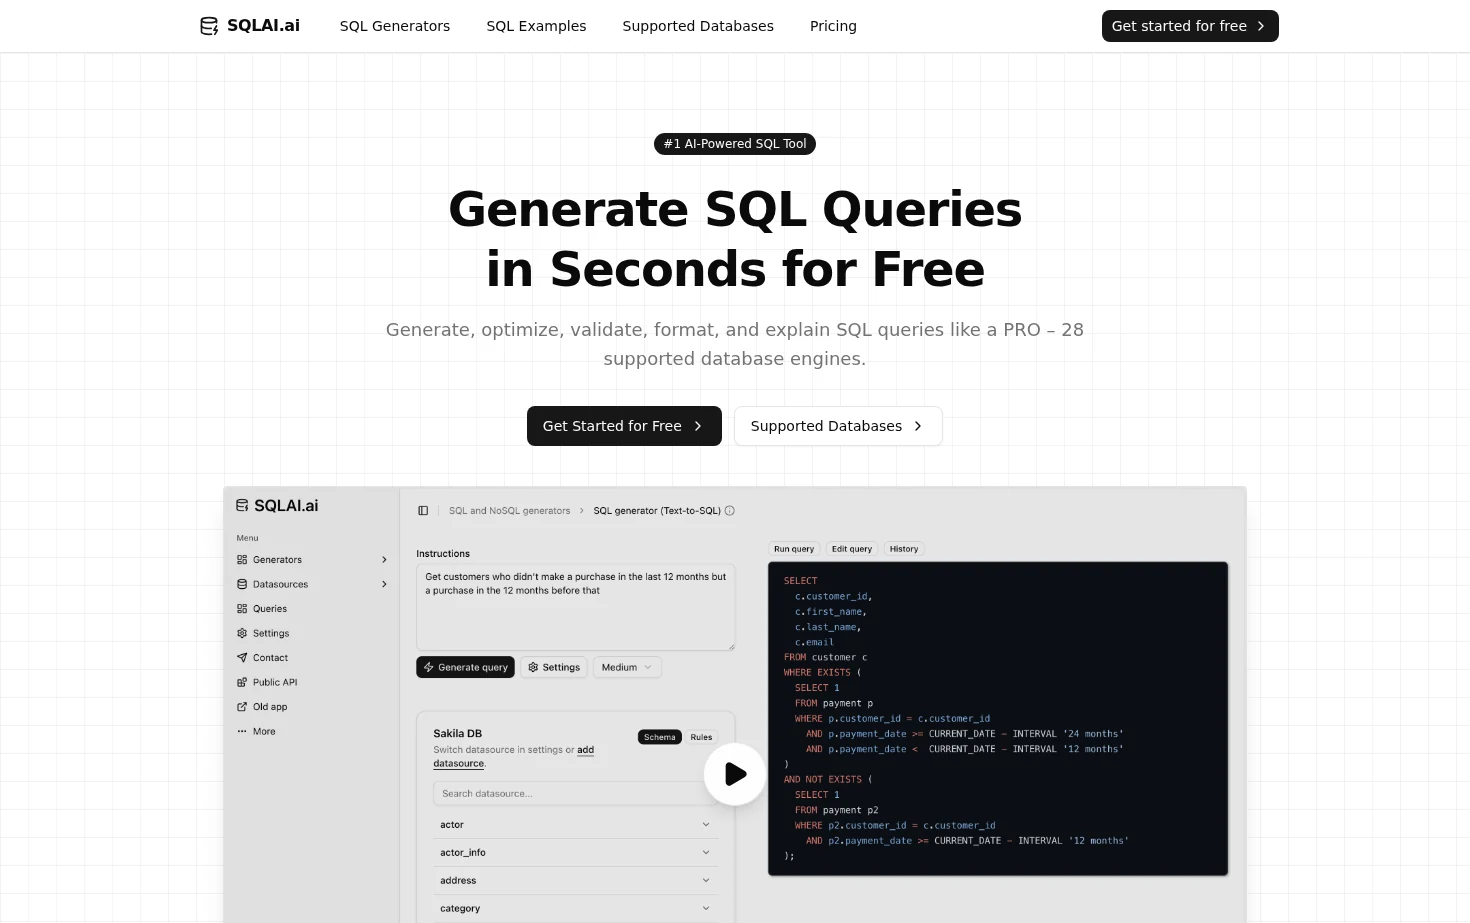Click the Generate query button

click(465, 667)
